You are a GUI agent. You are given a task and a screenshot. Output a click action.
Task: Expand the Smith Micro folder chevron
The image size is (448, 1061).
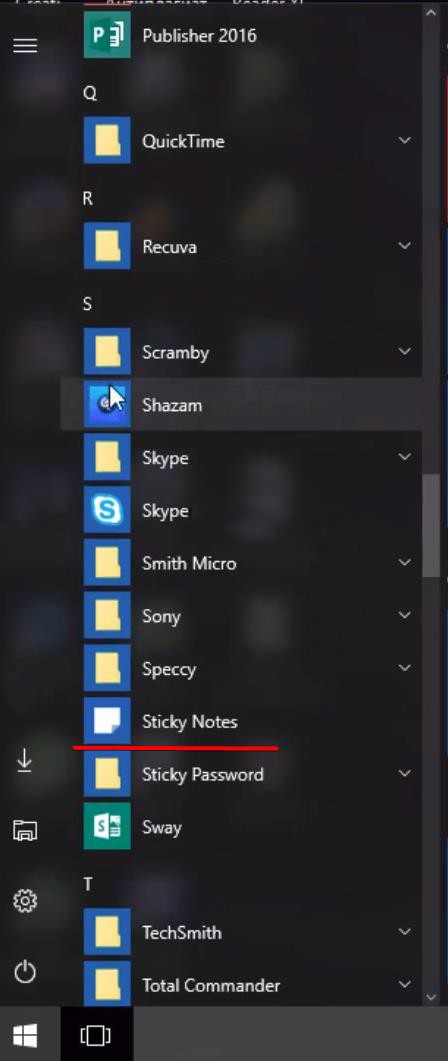[405, 563]
